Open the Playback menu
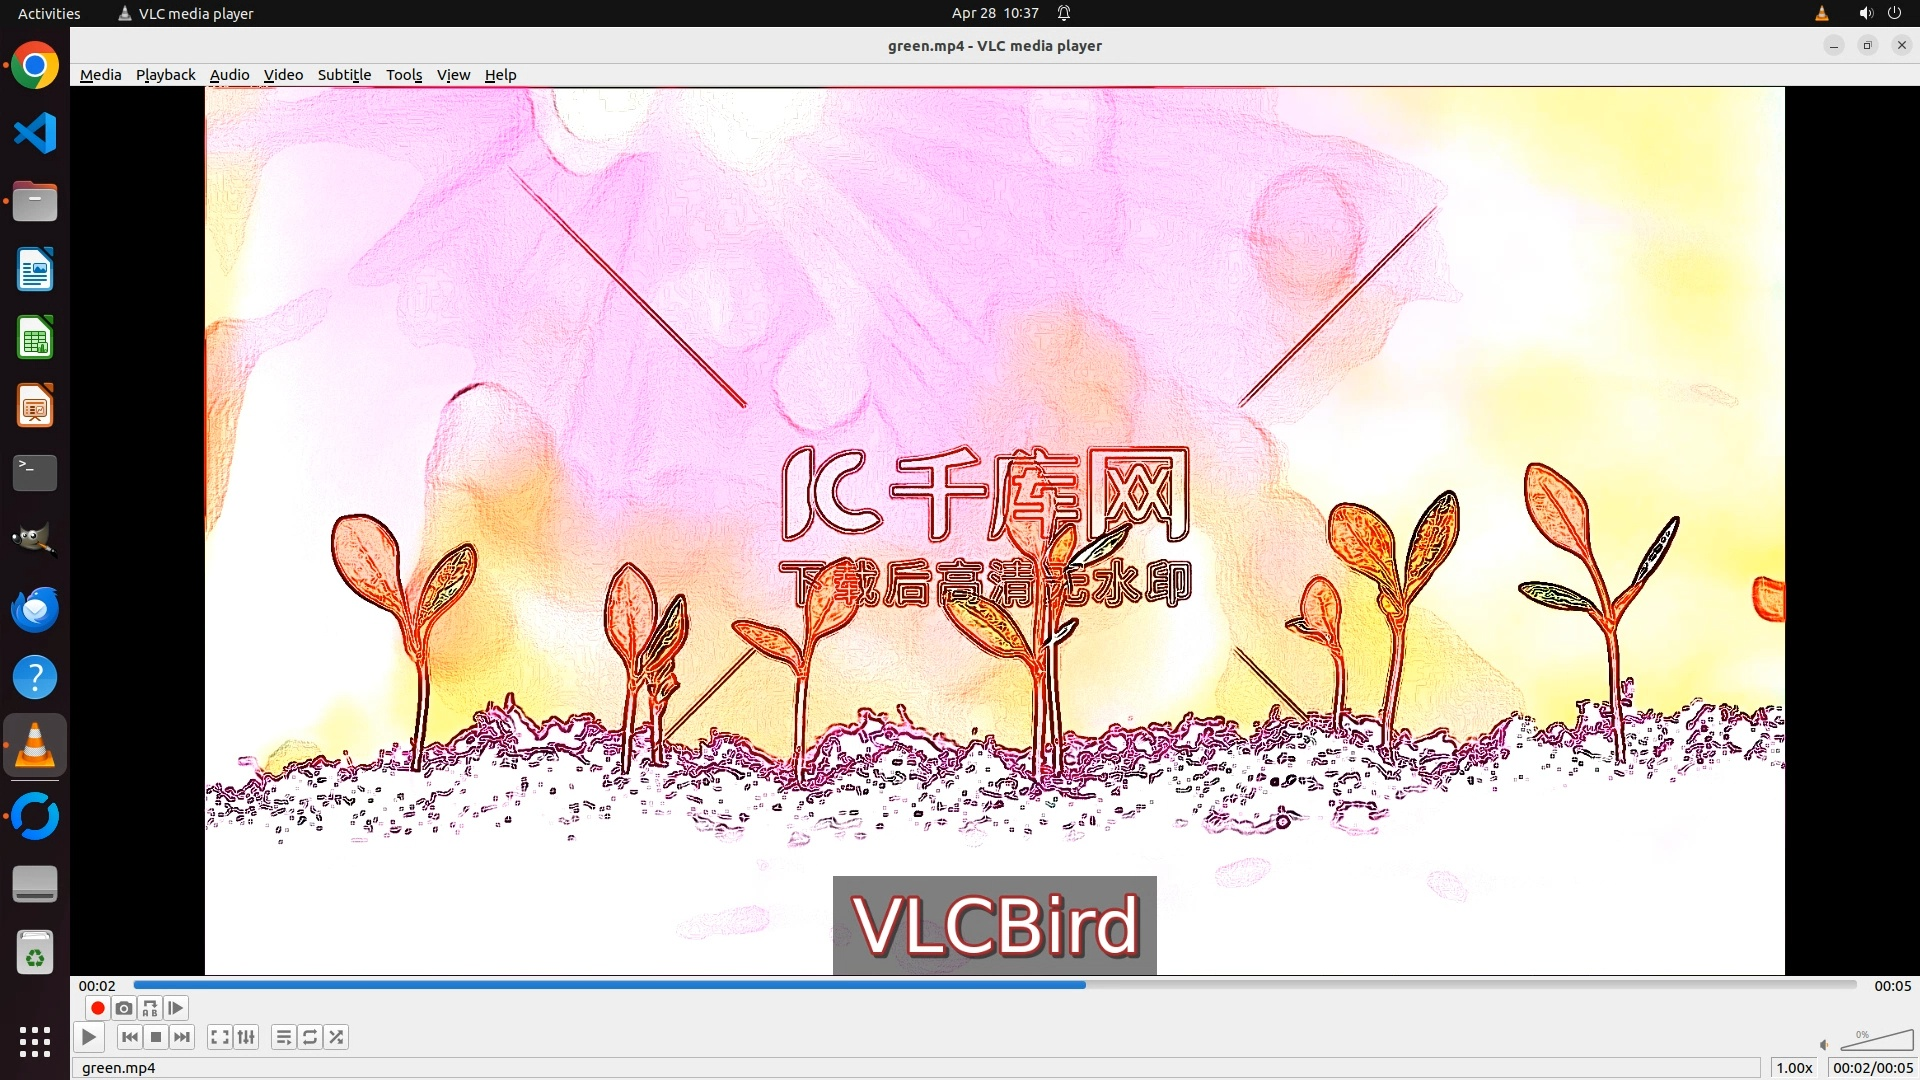Viewport: 1920px width, 1080px height. click(x=165, y=75)
